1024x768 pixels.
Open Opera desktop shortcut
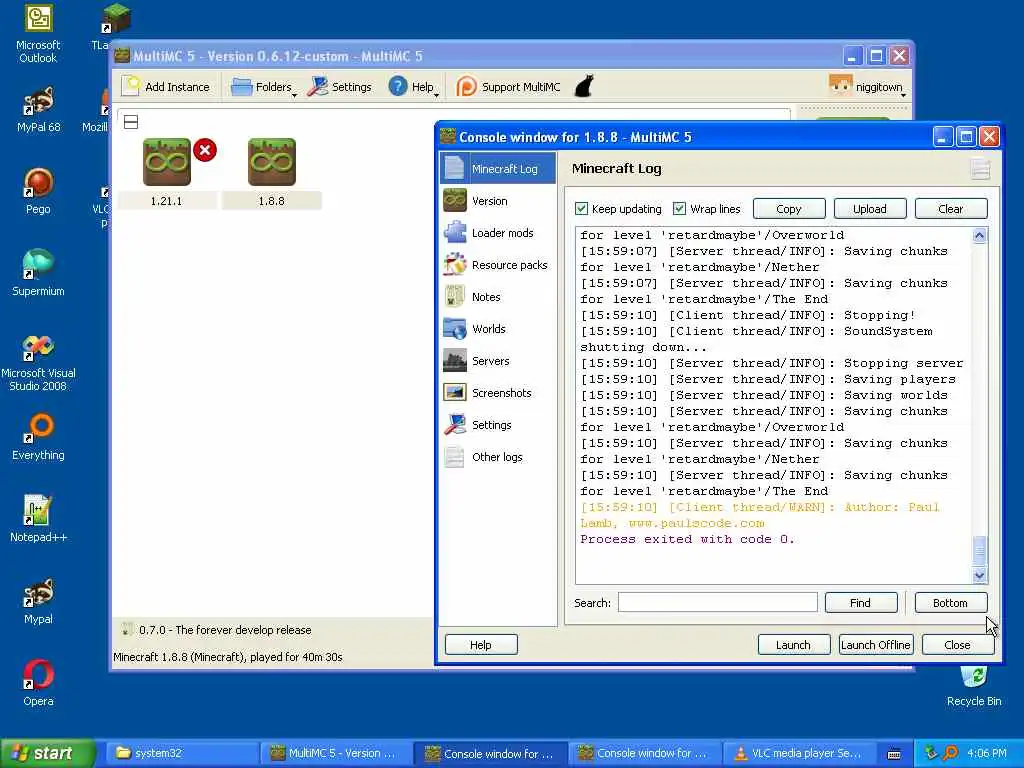(38, 683)
